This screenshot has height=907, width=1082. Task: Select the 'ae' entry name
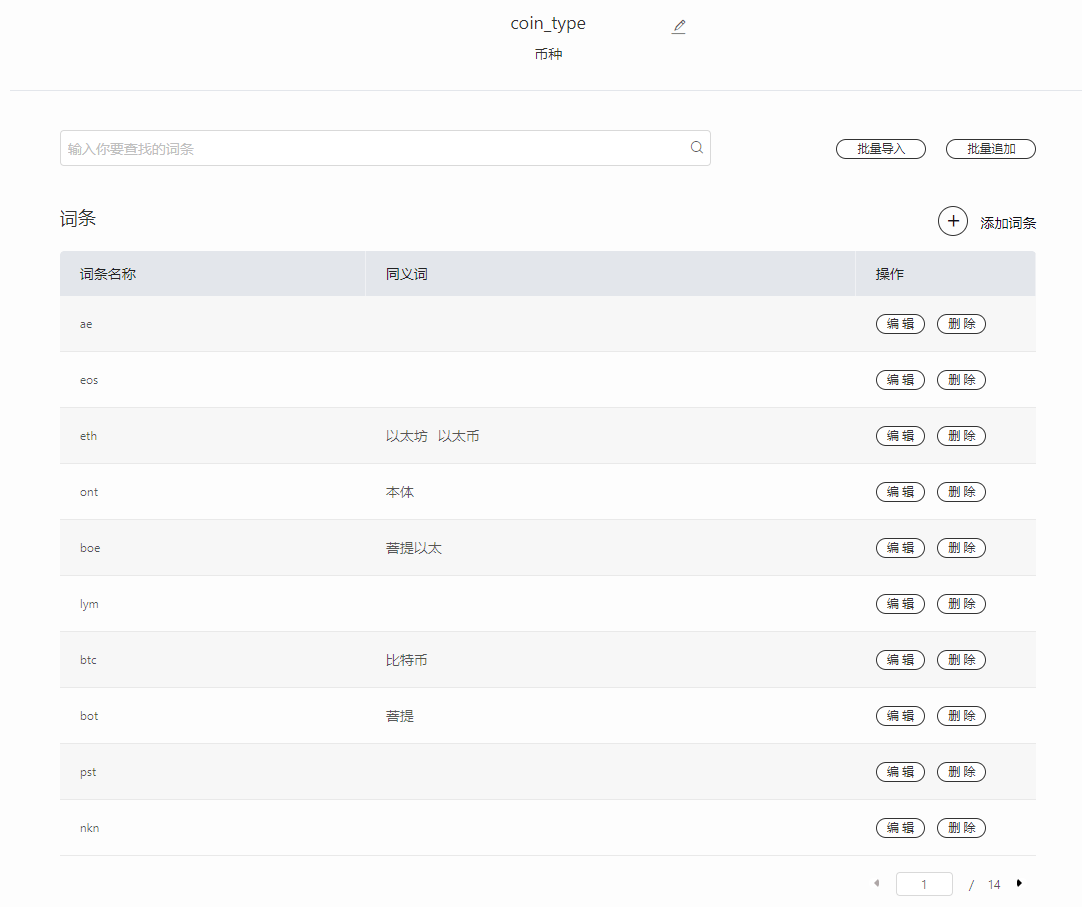point(86,324)
